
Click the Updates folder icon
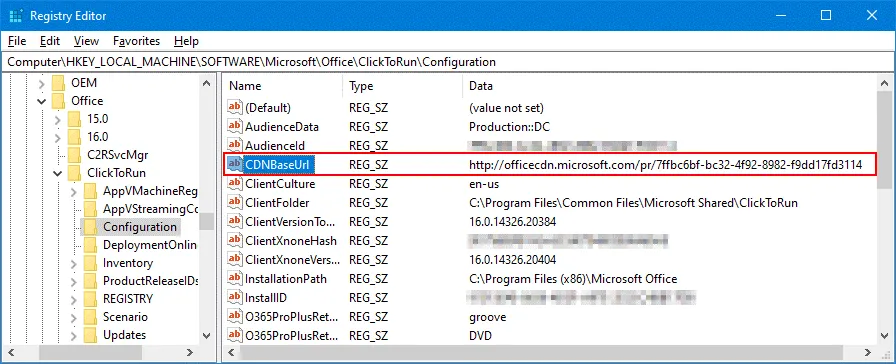90,335
